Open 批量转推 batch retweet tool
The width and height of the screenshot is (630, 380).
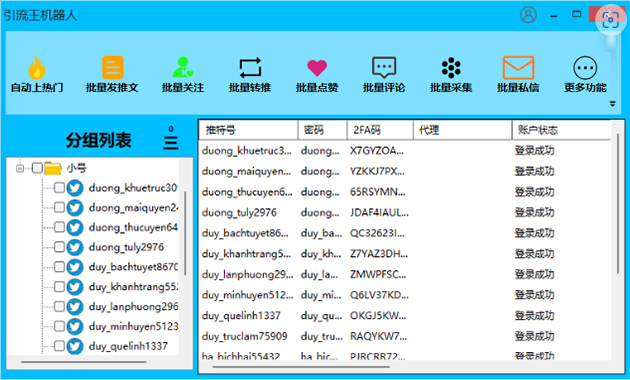(x=250, y=74)
